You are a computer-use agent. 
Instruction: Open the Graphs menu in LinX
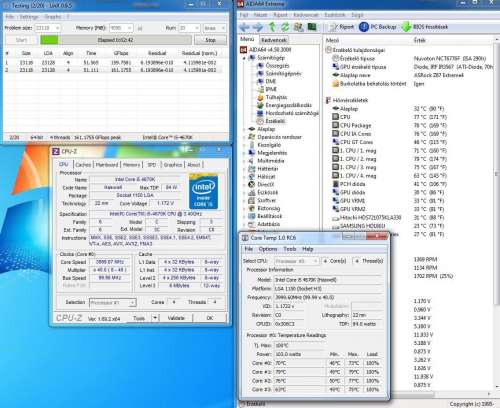53,17
